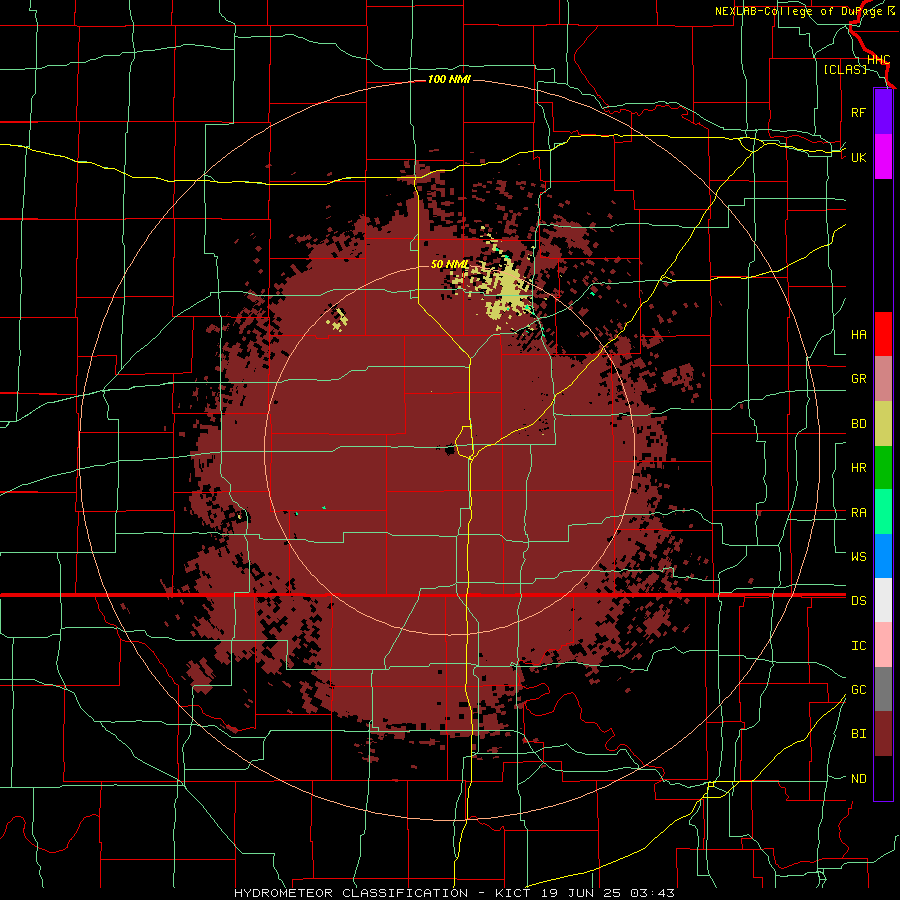Click the BI dark red legend swatch
The width and height of the screenshot is (900, 900).
[x=883, y=734]
